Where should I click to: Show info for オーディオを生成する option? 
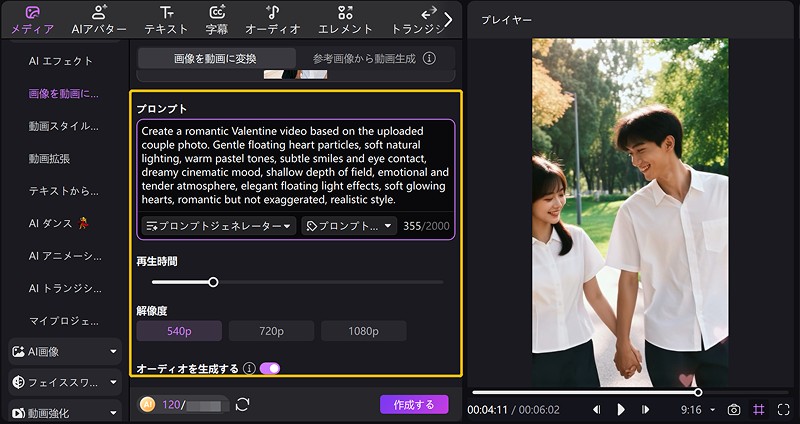pyautogui.click(x=249, y=369)
